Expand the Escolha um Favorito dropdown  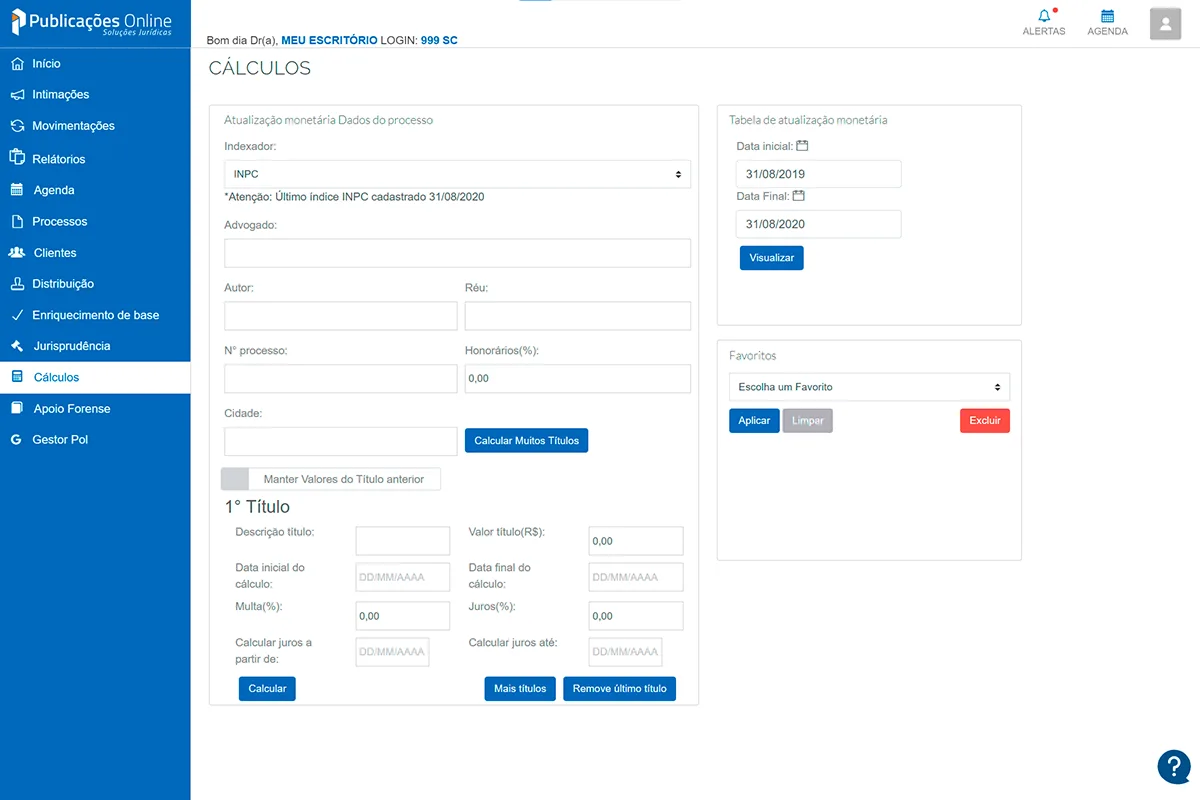[x=869, y=387]
